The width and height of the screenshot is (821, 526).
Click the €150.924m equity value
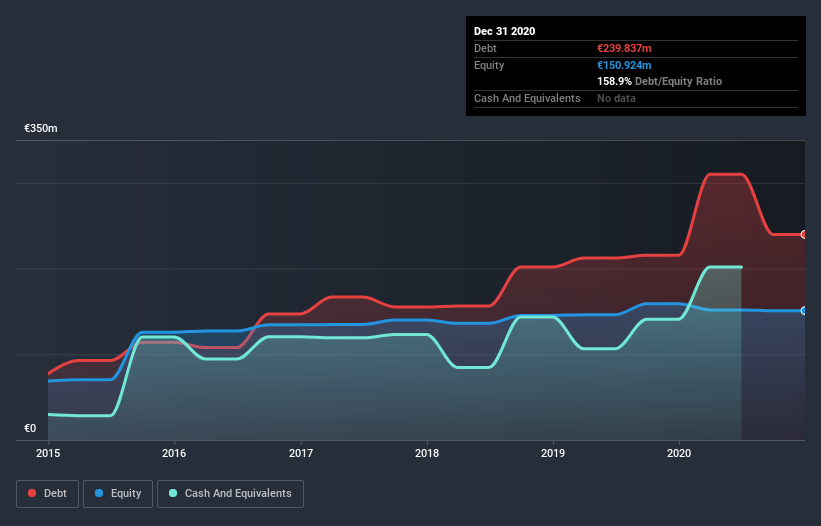pos(624,65)
